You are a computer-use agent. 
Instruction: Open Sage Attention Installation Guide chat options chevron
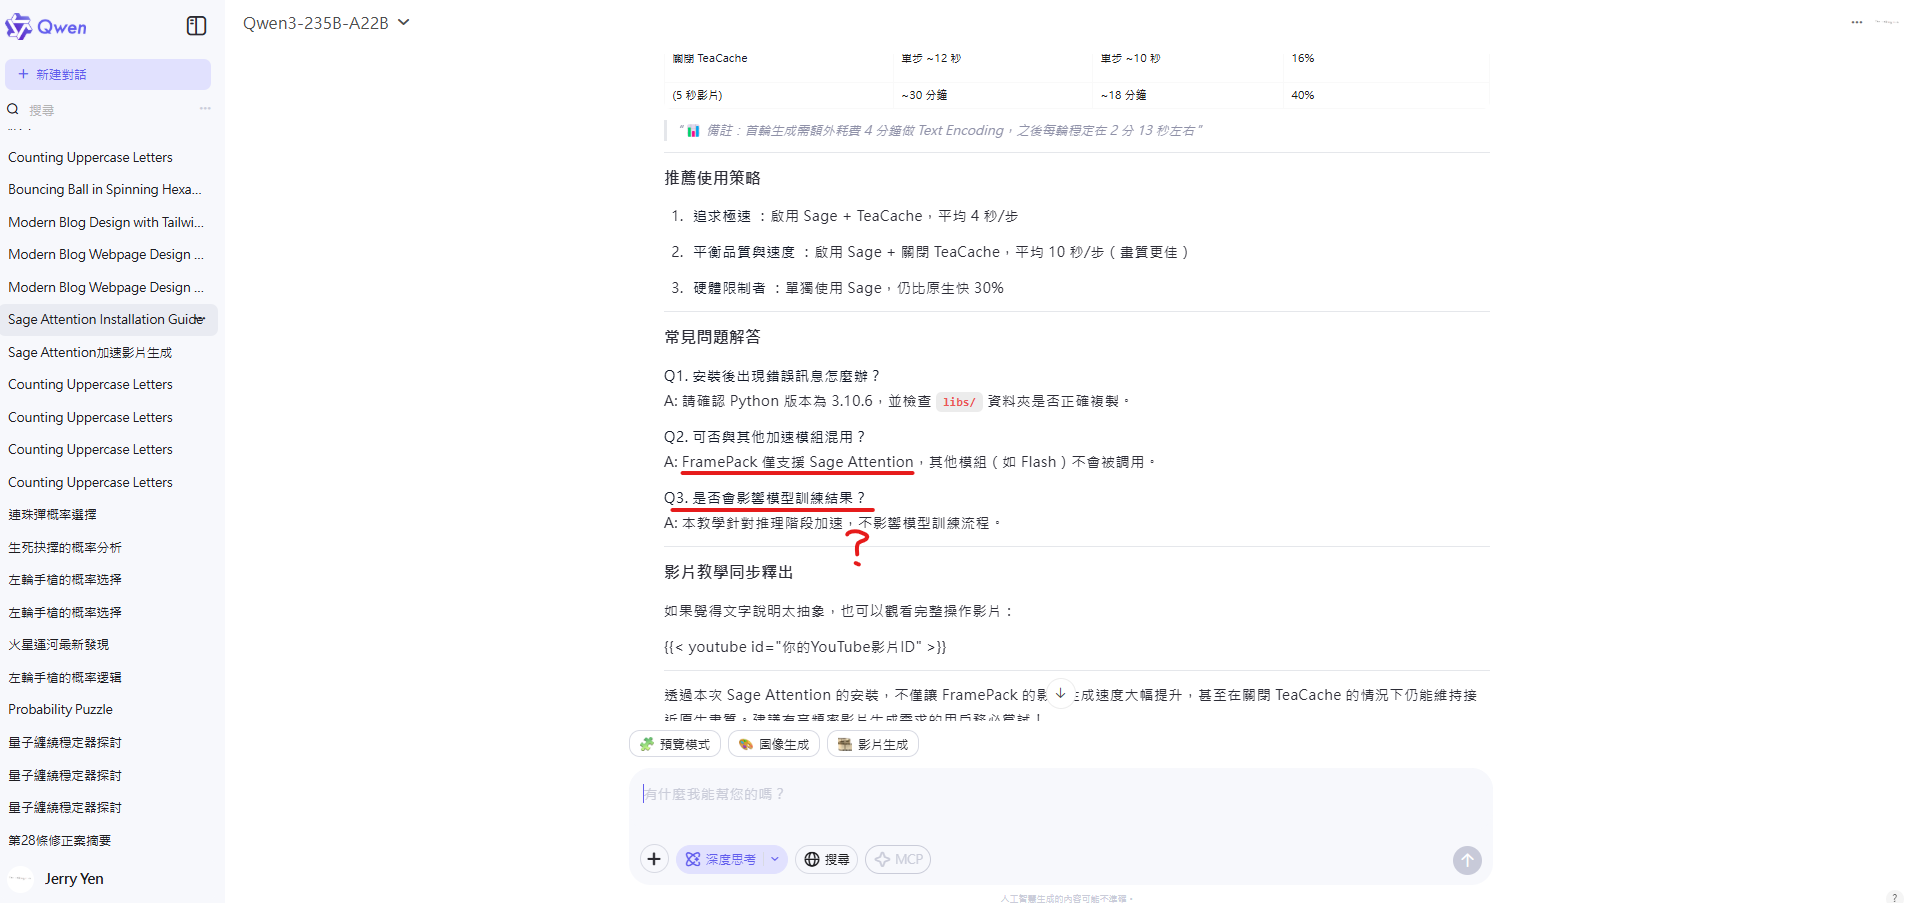tap(202, 320)
